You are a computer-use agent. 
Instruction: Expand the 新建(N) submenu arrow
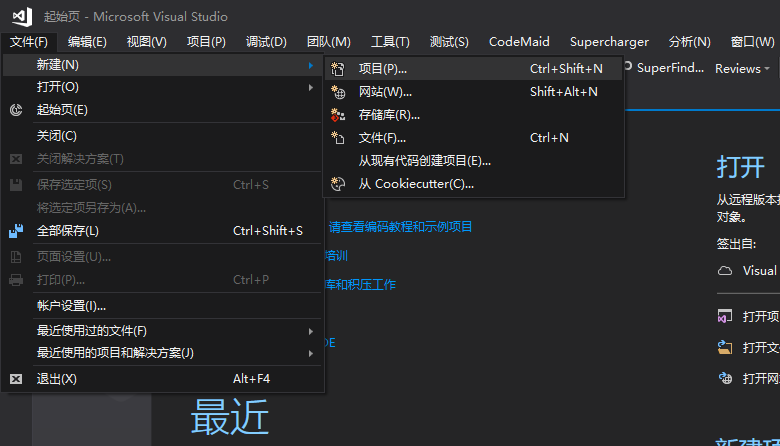[310, 65]
